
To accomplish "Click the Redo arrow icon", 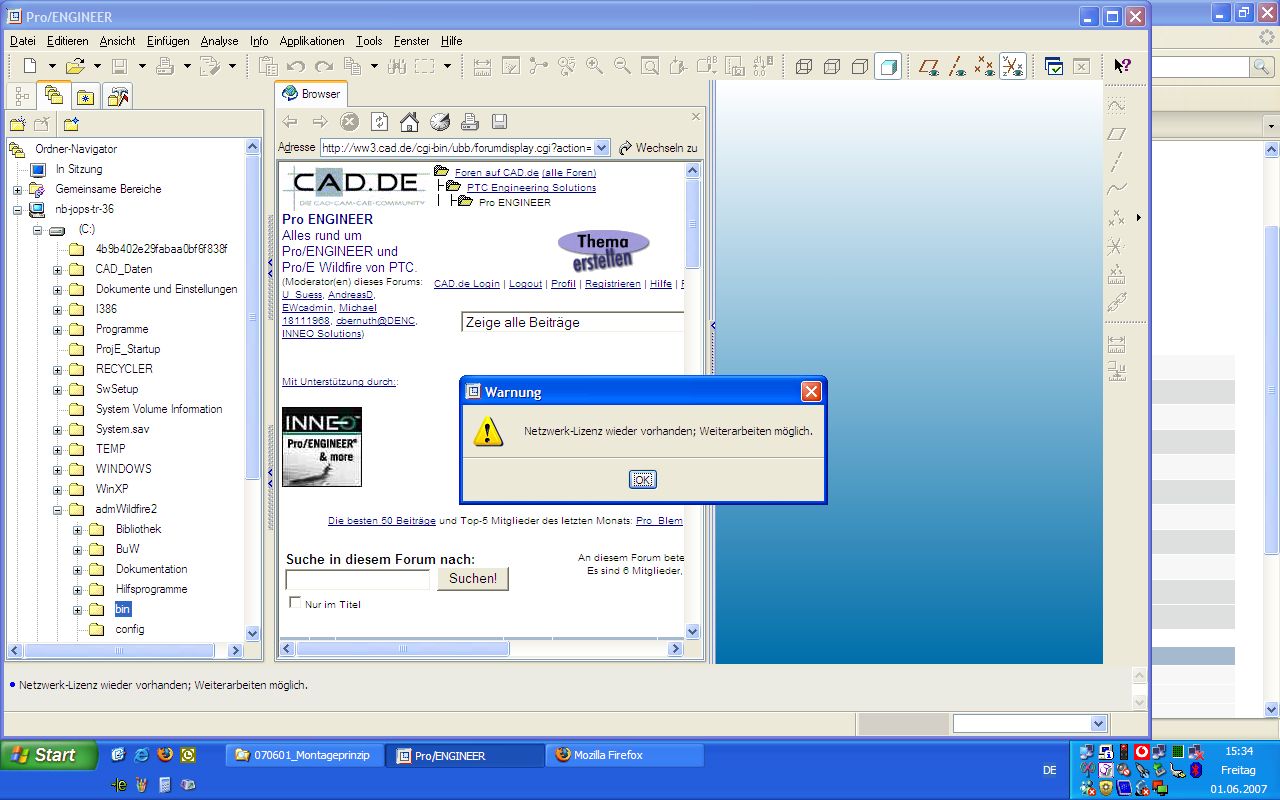I will tap(324, 66).
